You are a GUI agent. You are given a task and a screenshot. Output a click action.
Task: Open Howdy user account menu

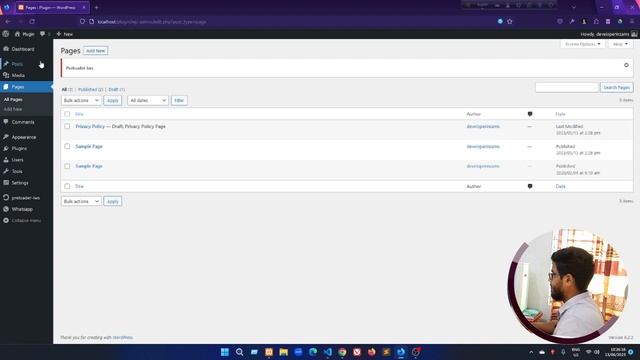(609, 34)
